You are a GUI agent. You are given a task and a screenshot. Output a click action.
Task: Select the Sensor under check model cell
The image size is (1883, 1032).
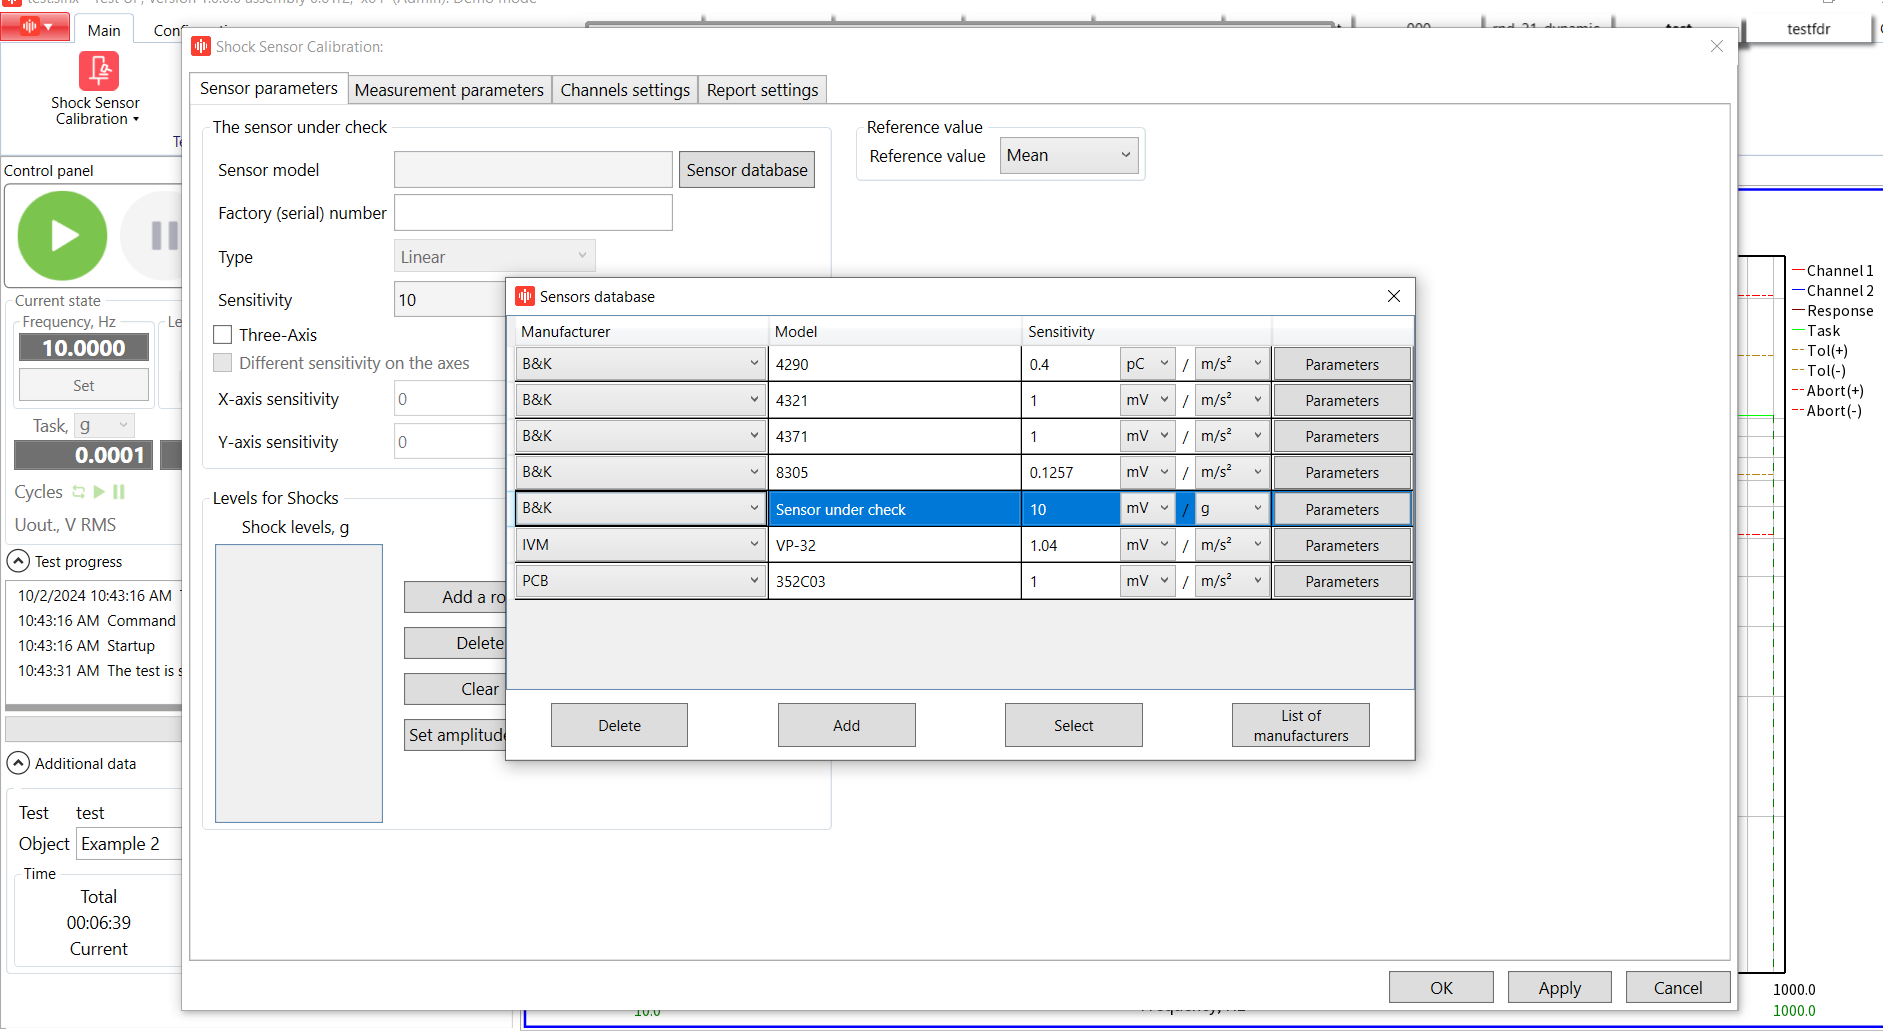(x=894, y=509)
